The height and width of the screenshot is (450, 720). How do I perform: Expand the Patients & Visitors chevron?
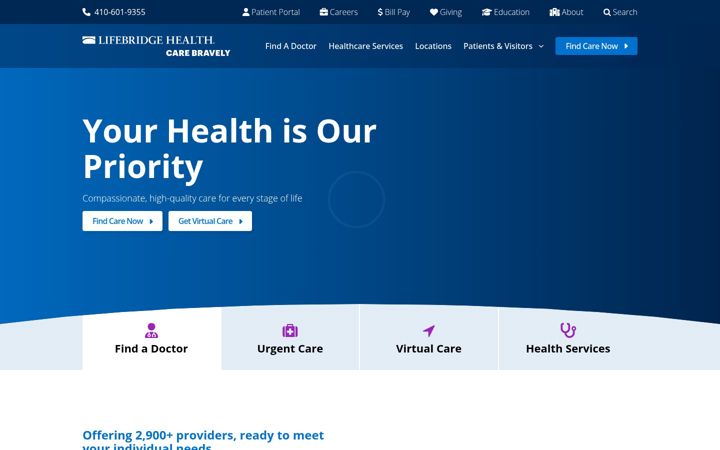click(541, 46)
